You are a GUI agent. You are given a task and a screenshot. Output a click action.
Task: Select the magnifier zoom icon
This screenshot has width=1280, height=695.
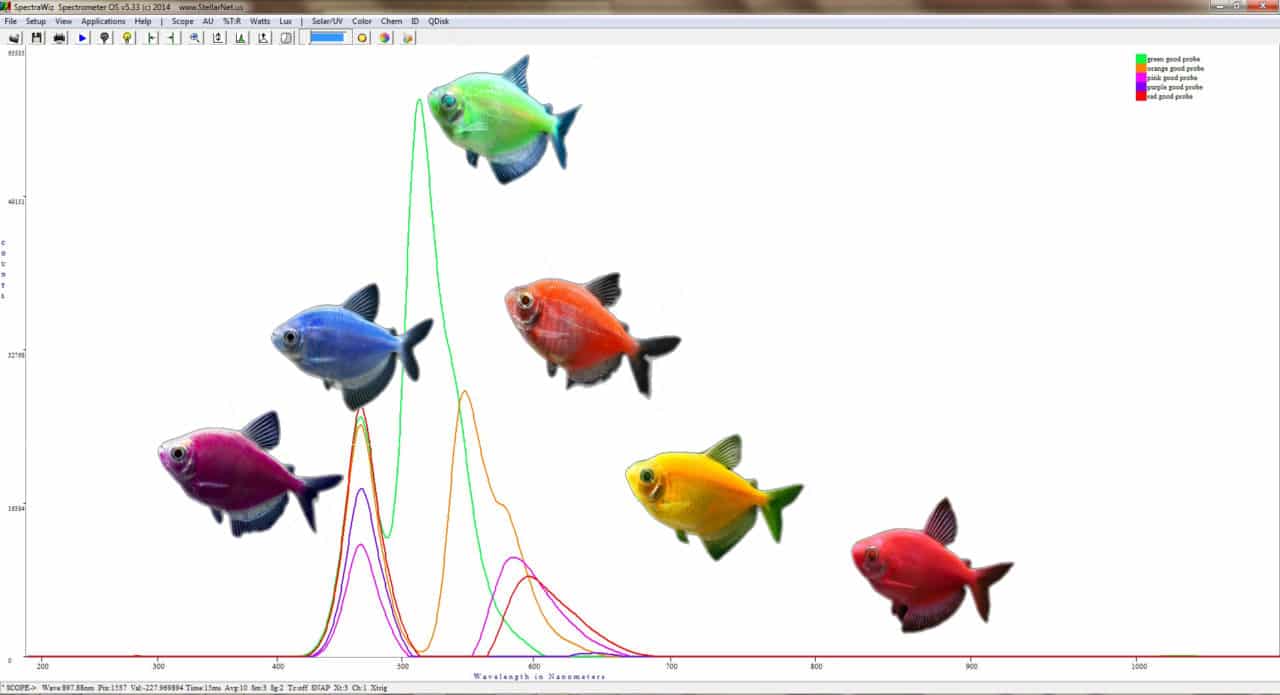(193, 37)
